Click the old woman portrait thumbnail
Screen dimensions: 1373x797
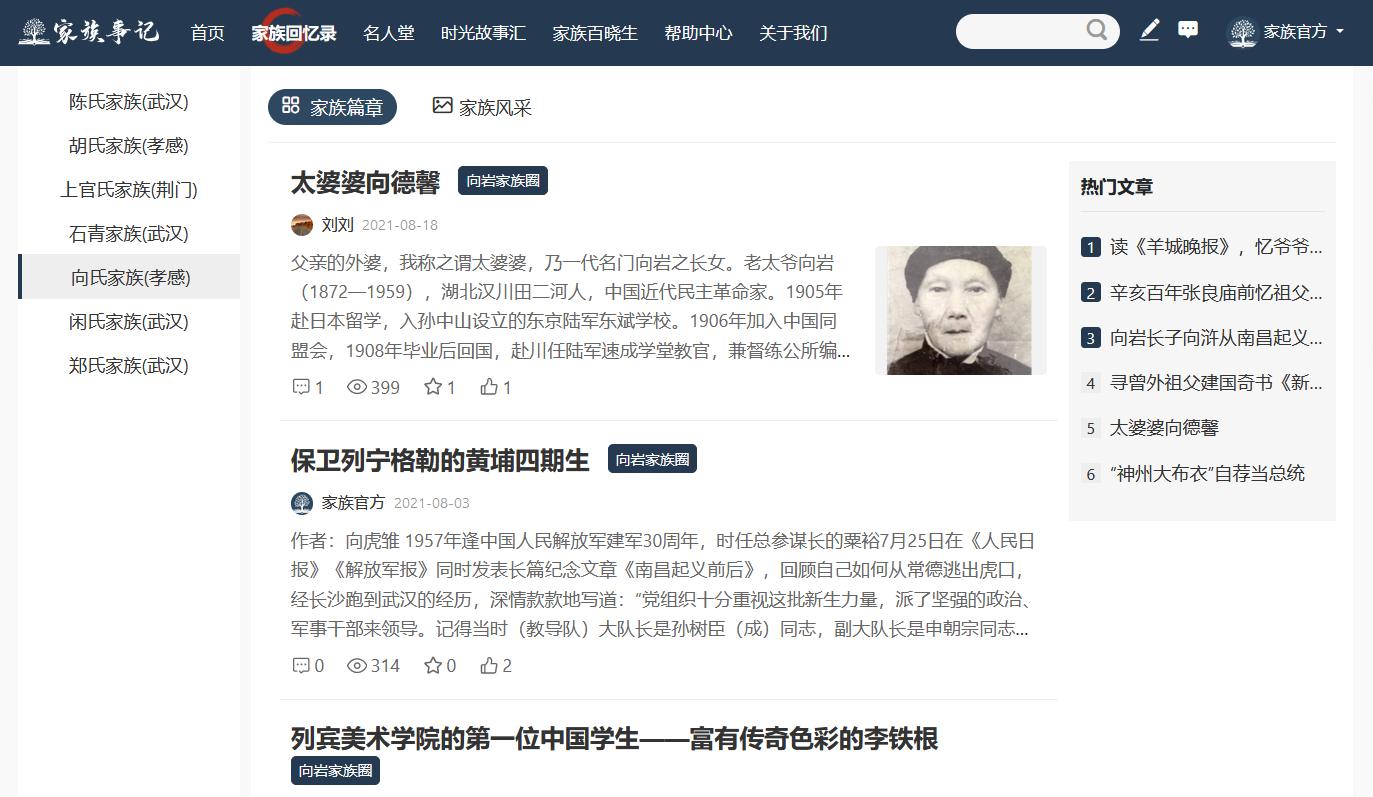(961, 310)
